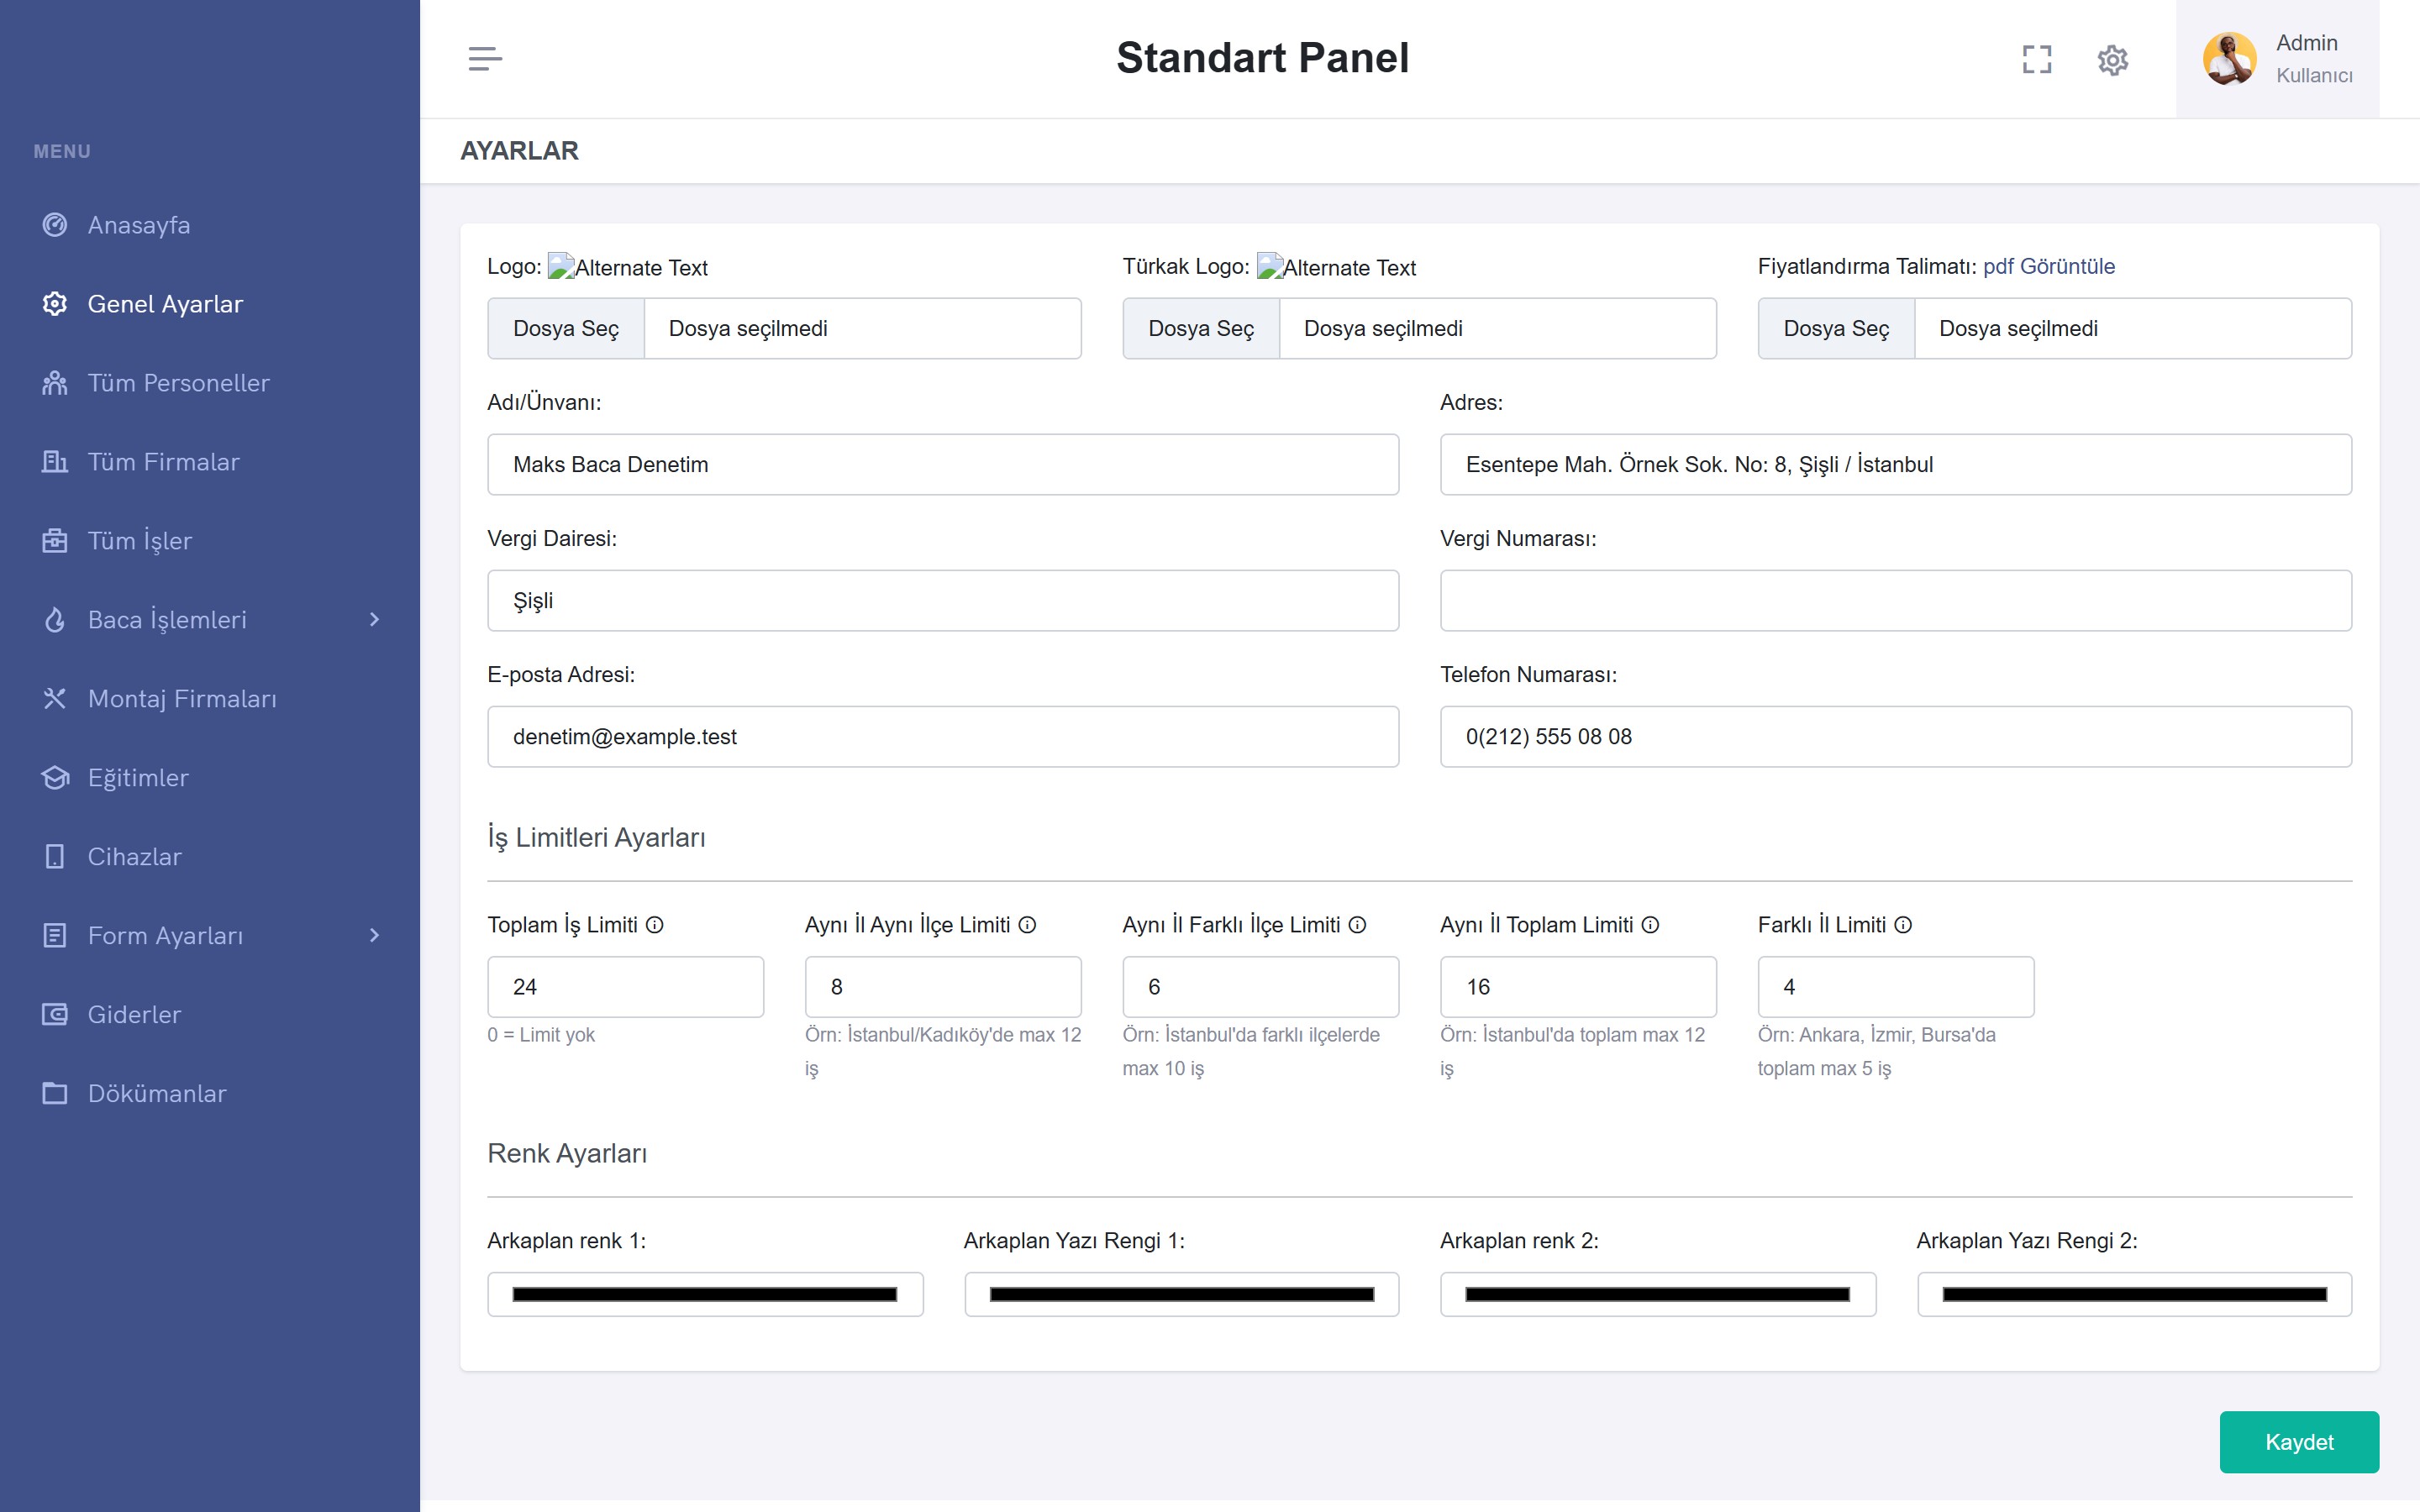This screenshot has width=2420, height=1512.
Task: Open Arkaplan renk 2 color picker
Action: pyautogui.click(x=1658, y=1294)
